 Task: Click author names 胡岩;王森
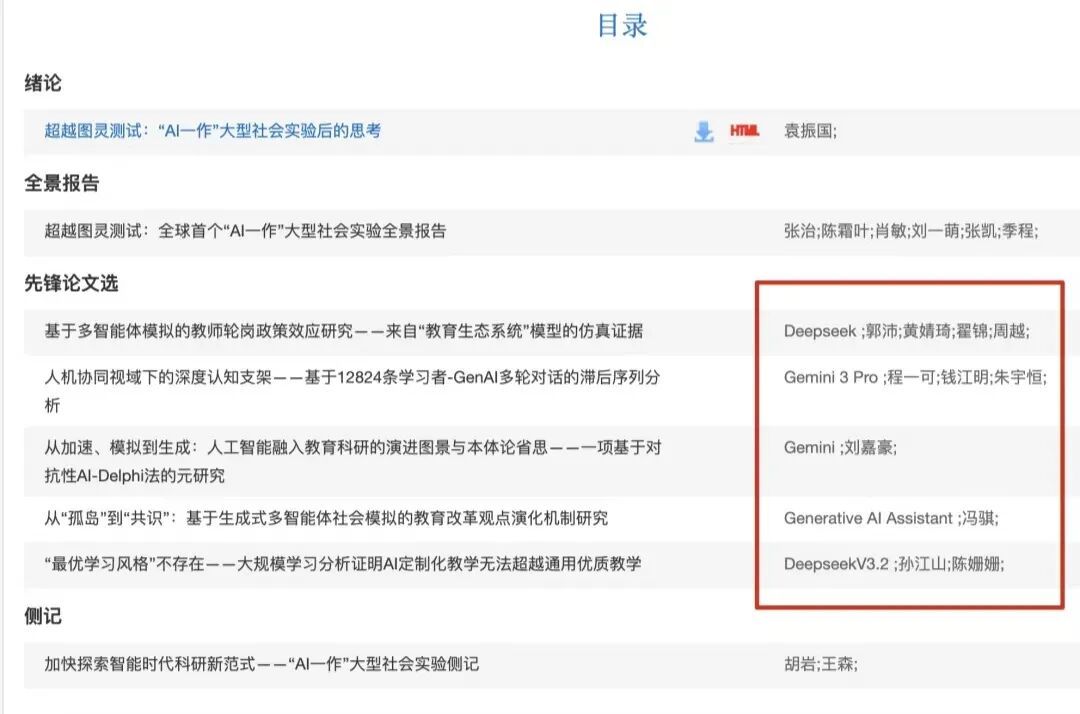[820, 664]
